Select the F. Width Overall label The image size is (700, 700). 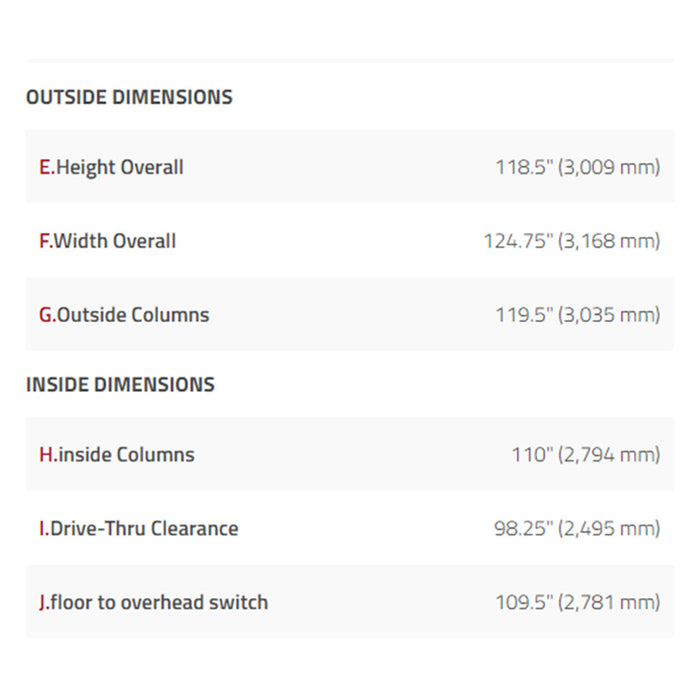(108, 241)
